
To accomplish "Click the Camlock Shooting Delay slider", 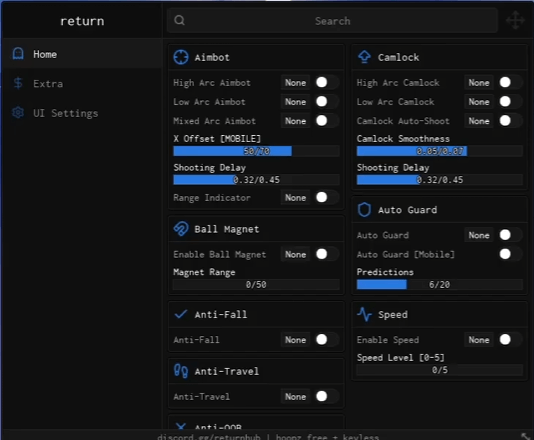I will tap(440, 179).
